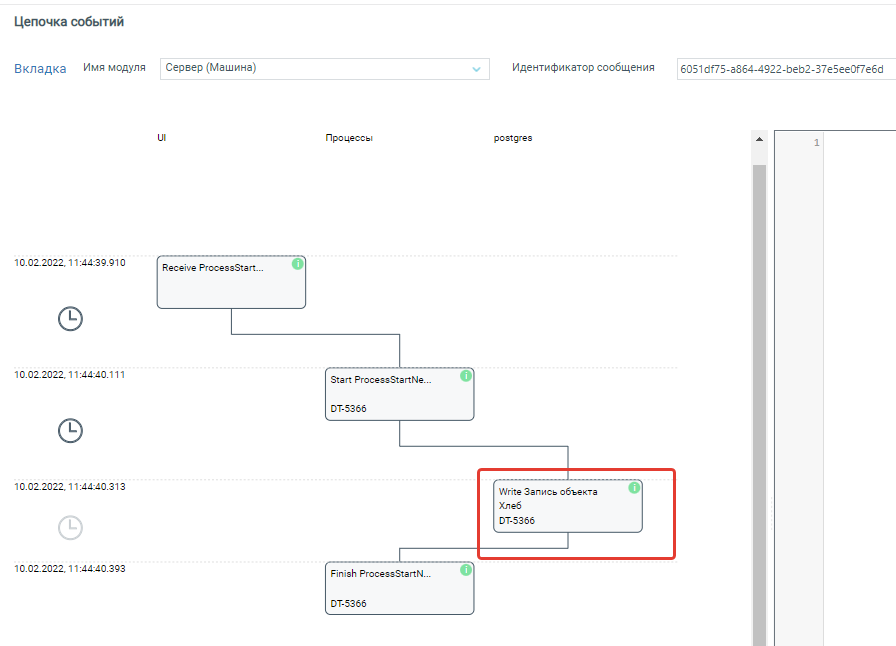Click the 10.02.2022, 11:44:40.393 timestamp

click(70, 567)
